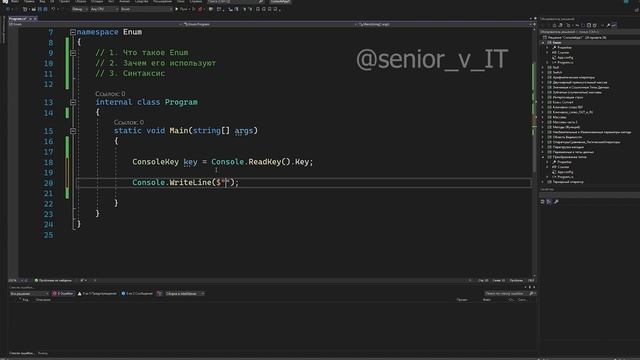Click the Solution Explorer home icon
Screen dimensions: 640x360
click(x=554, y=25)
